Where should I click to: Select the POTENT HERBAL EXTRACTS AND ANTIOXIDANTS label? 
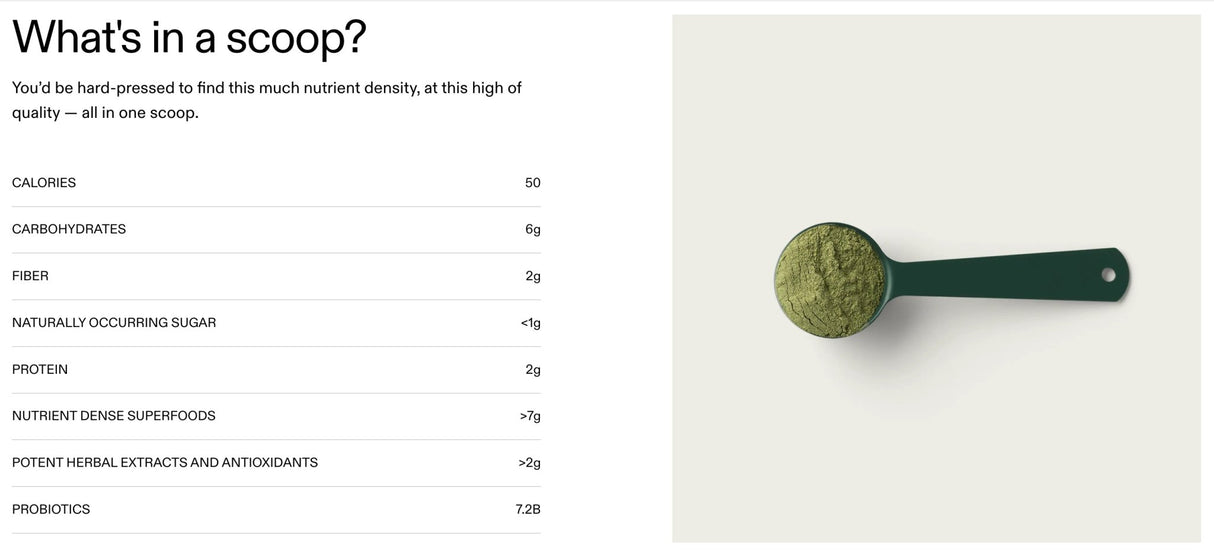[165, 463]
